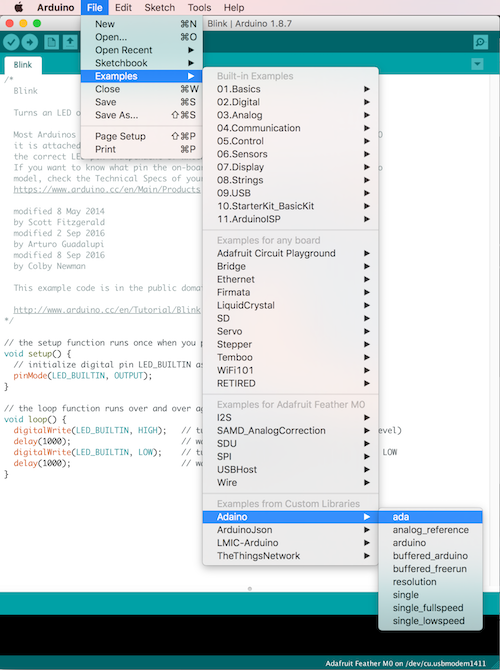500x670 pixels.
Task: Open the 08.Strings examples entry
Action: tap(291, 180)
